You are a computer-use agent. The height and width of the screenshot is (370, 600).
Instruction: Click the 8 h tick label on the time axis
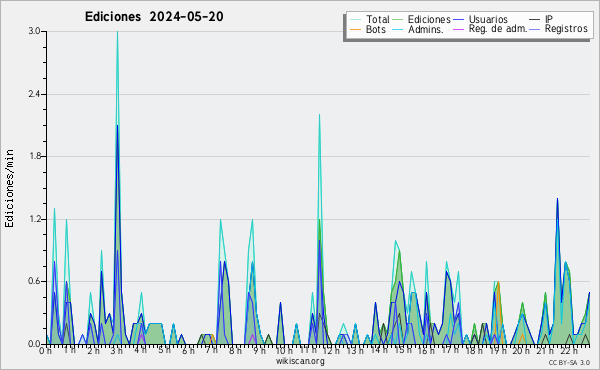tap(235, 350)
